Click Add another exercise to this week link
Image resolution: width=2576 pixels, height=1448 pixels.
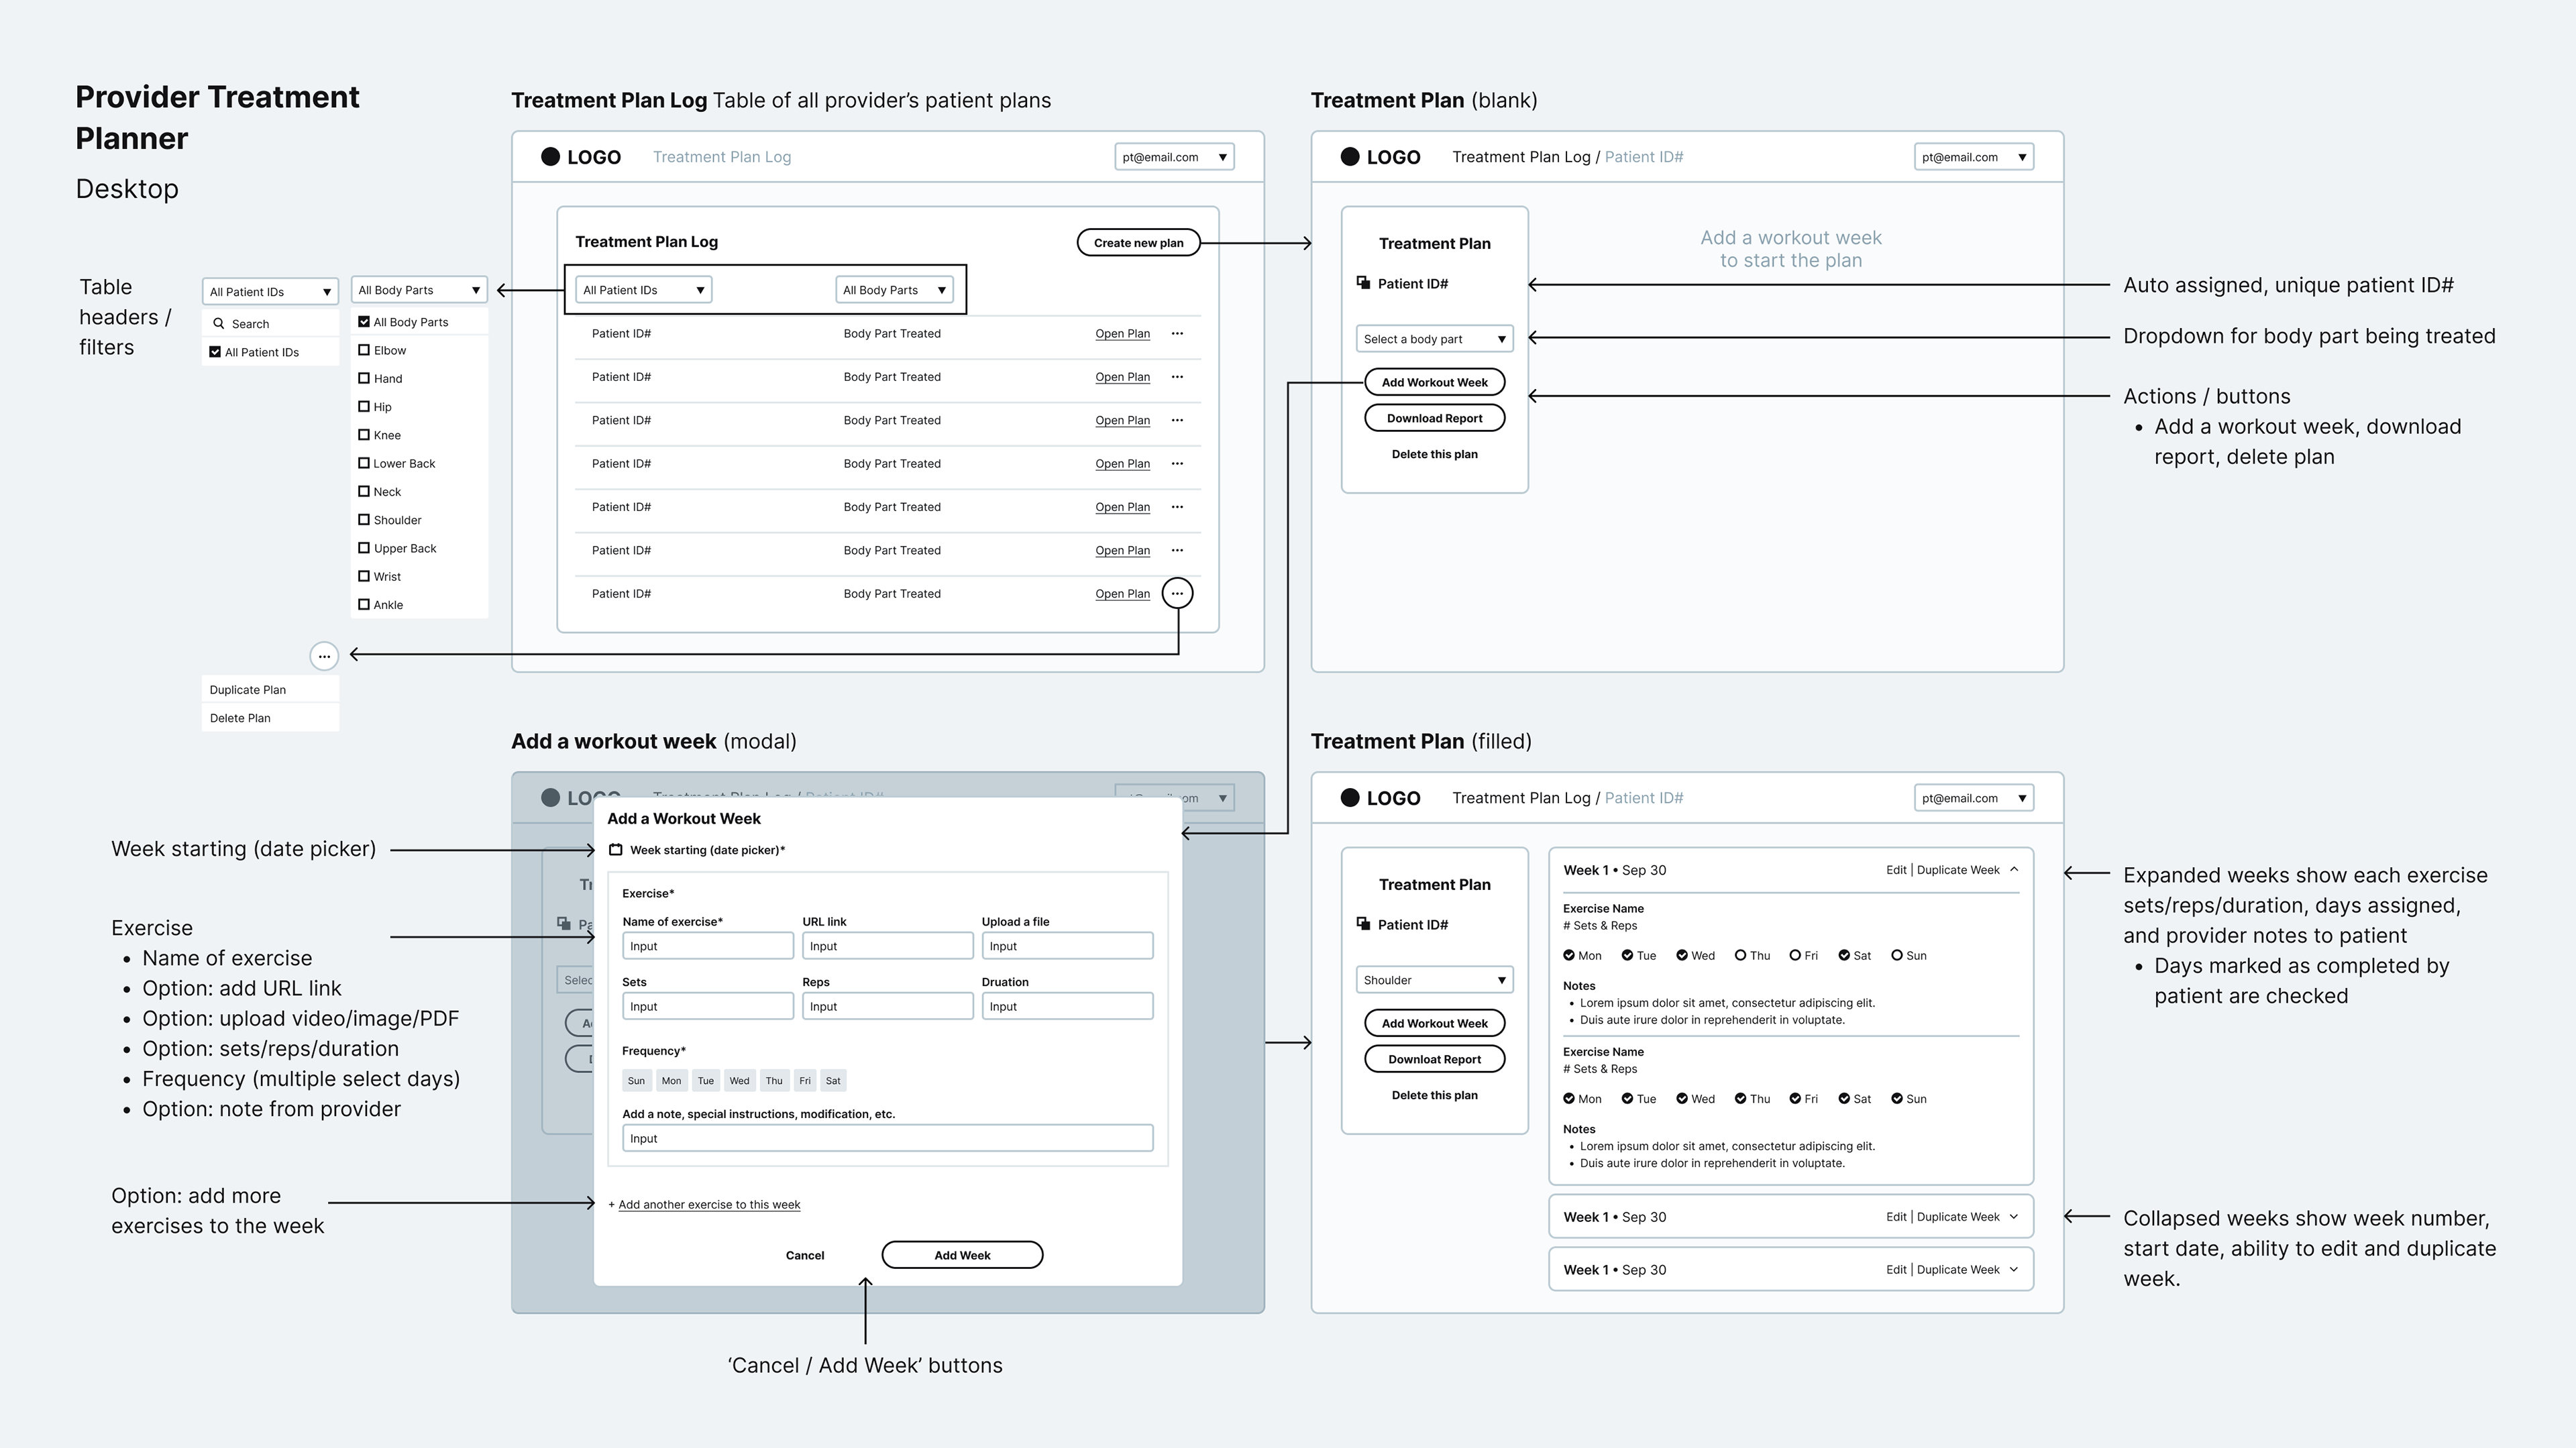tap(709, 1204)
